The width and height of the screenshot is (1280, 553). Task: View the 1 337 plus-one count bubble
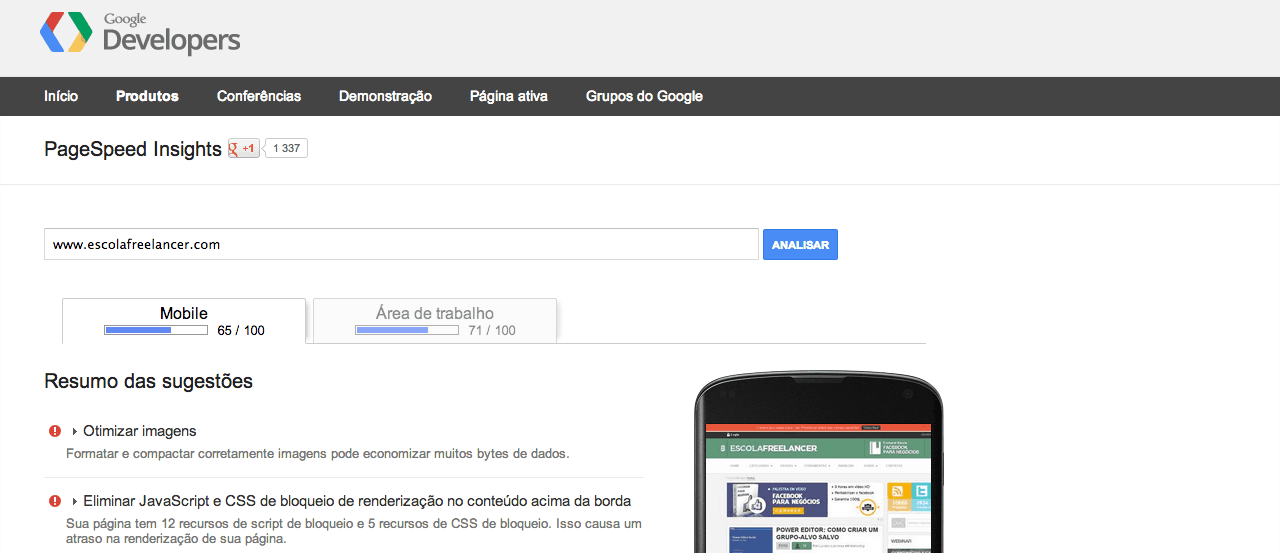tap(286, 148)
